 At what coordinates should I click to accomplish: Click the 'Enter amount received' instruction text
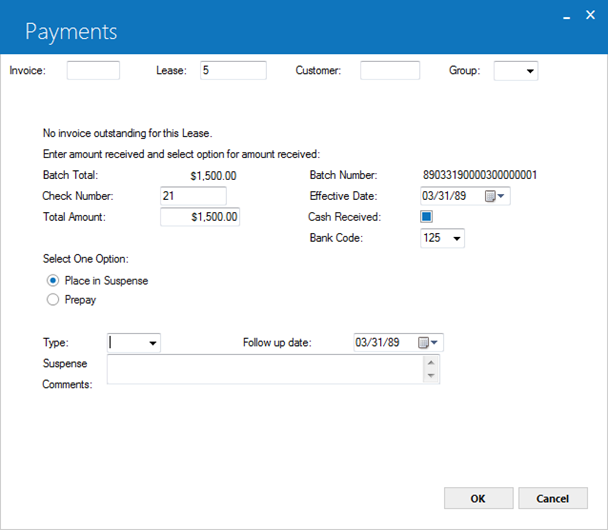pyautogui.click(x=181, y=154)
